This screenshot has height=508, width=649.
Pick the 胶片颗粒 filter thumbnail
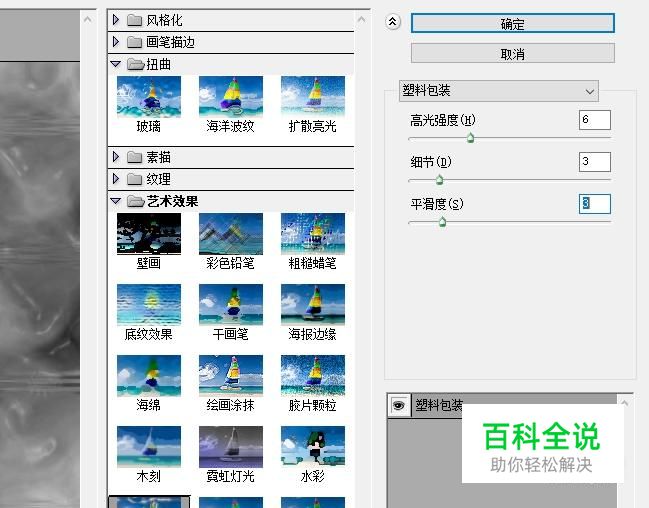(312, 376)
